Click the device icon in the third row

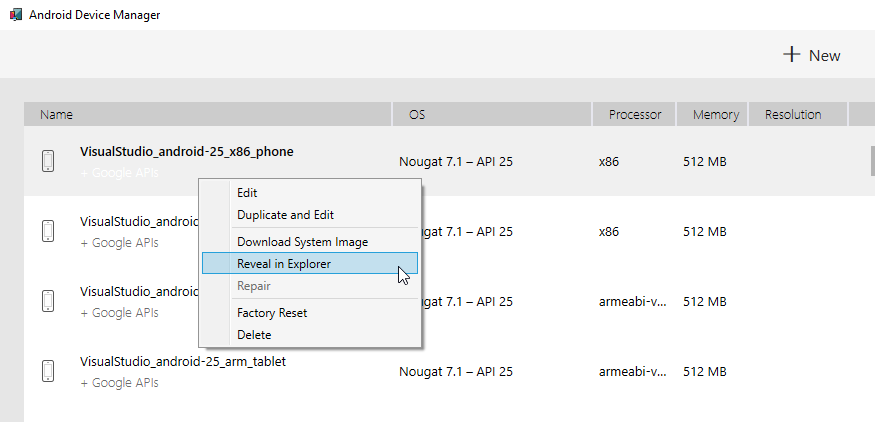[x=48, y=301]
